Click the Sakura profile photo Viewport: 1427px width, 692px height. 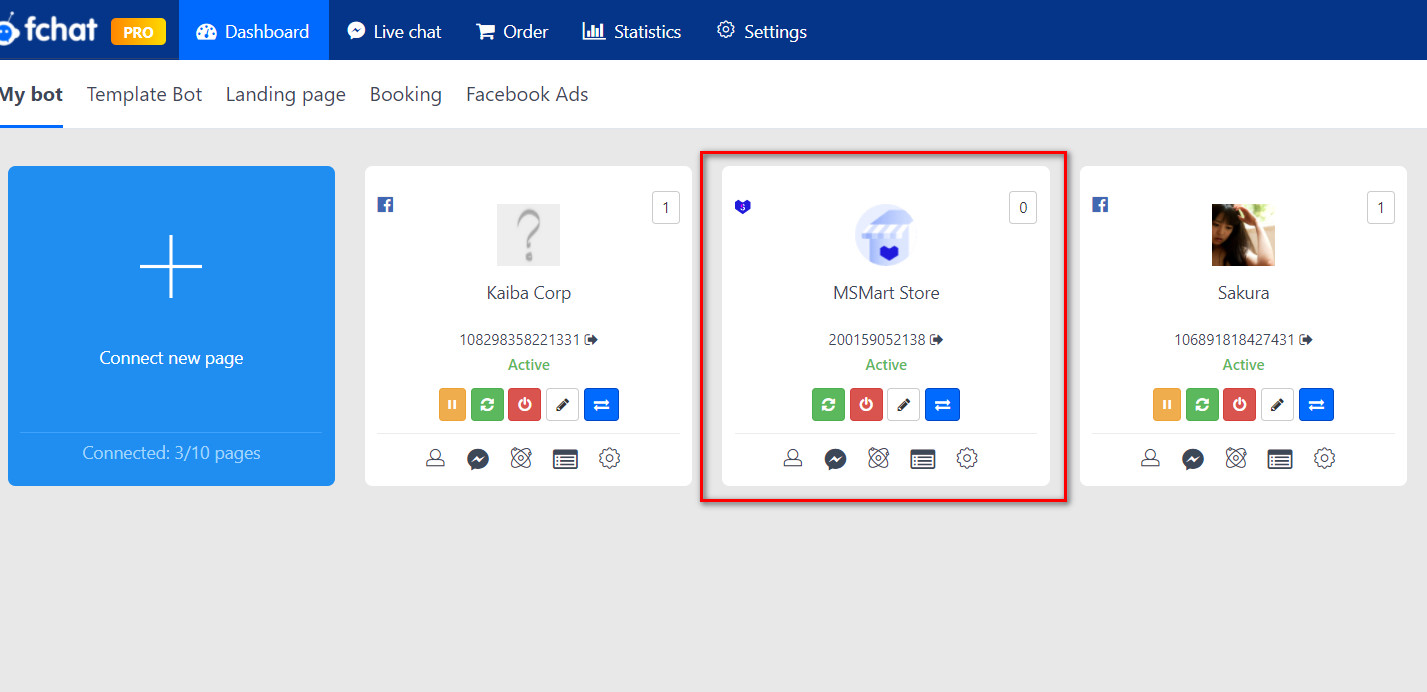click(x=1243, y=235)
